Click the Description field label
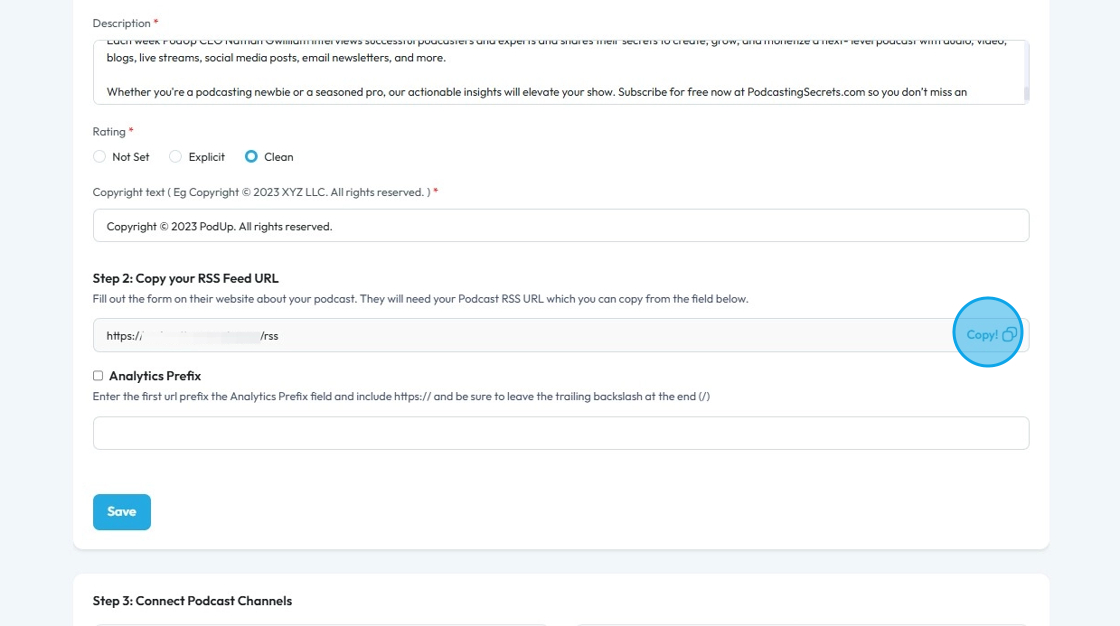Image resolution: width=1120 pixels, height=626 pixels. pos(121,23)
